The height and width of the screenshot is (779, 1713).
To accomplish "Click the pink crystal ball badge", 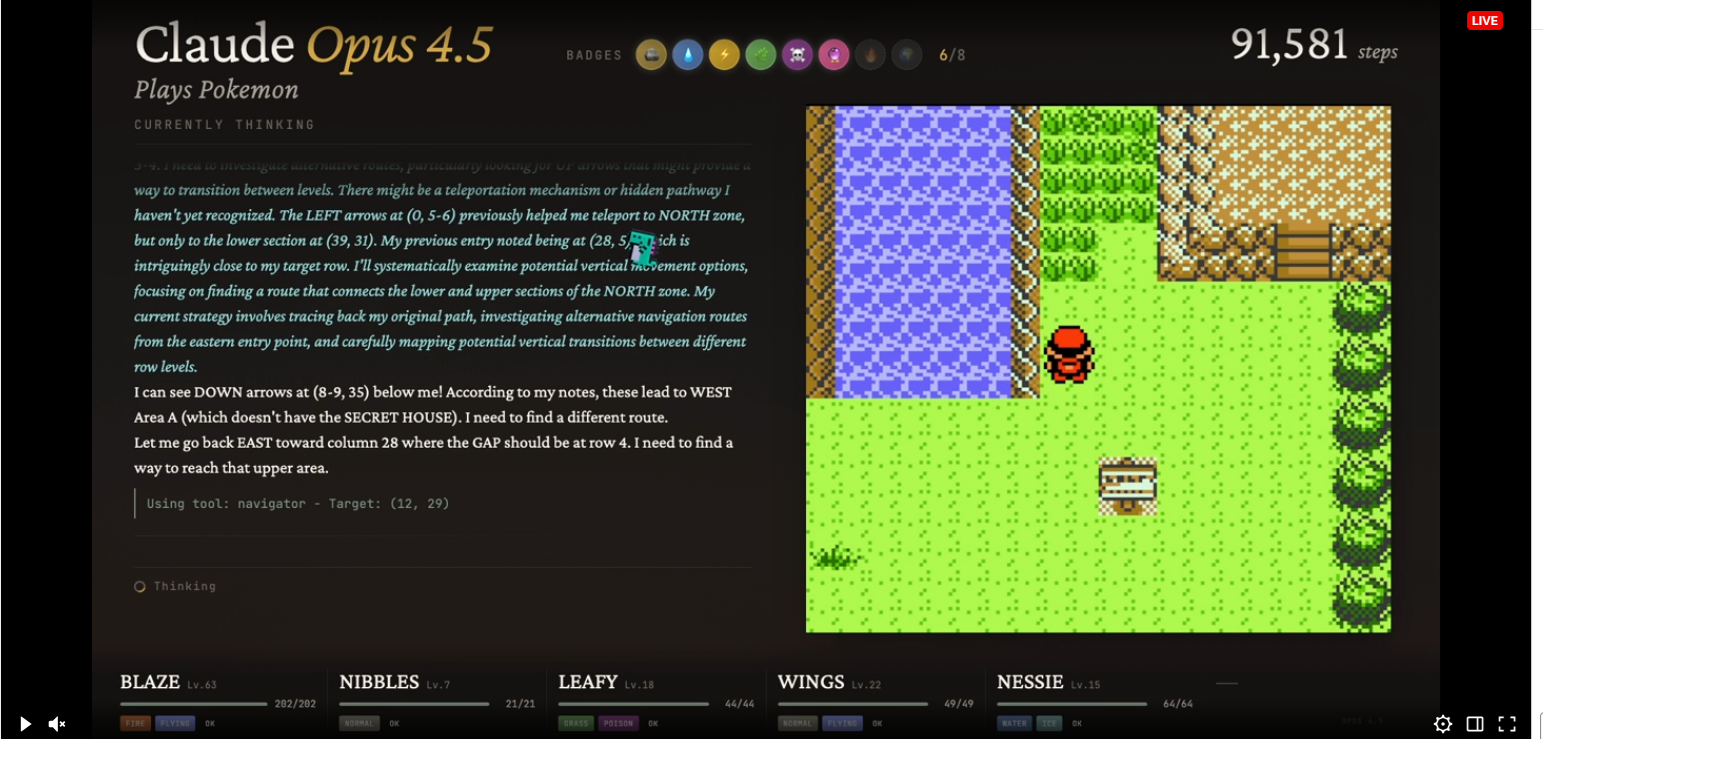I will 834,55.
